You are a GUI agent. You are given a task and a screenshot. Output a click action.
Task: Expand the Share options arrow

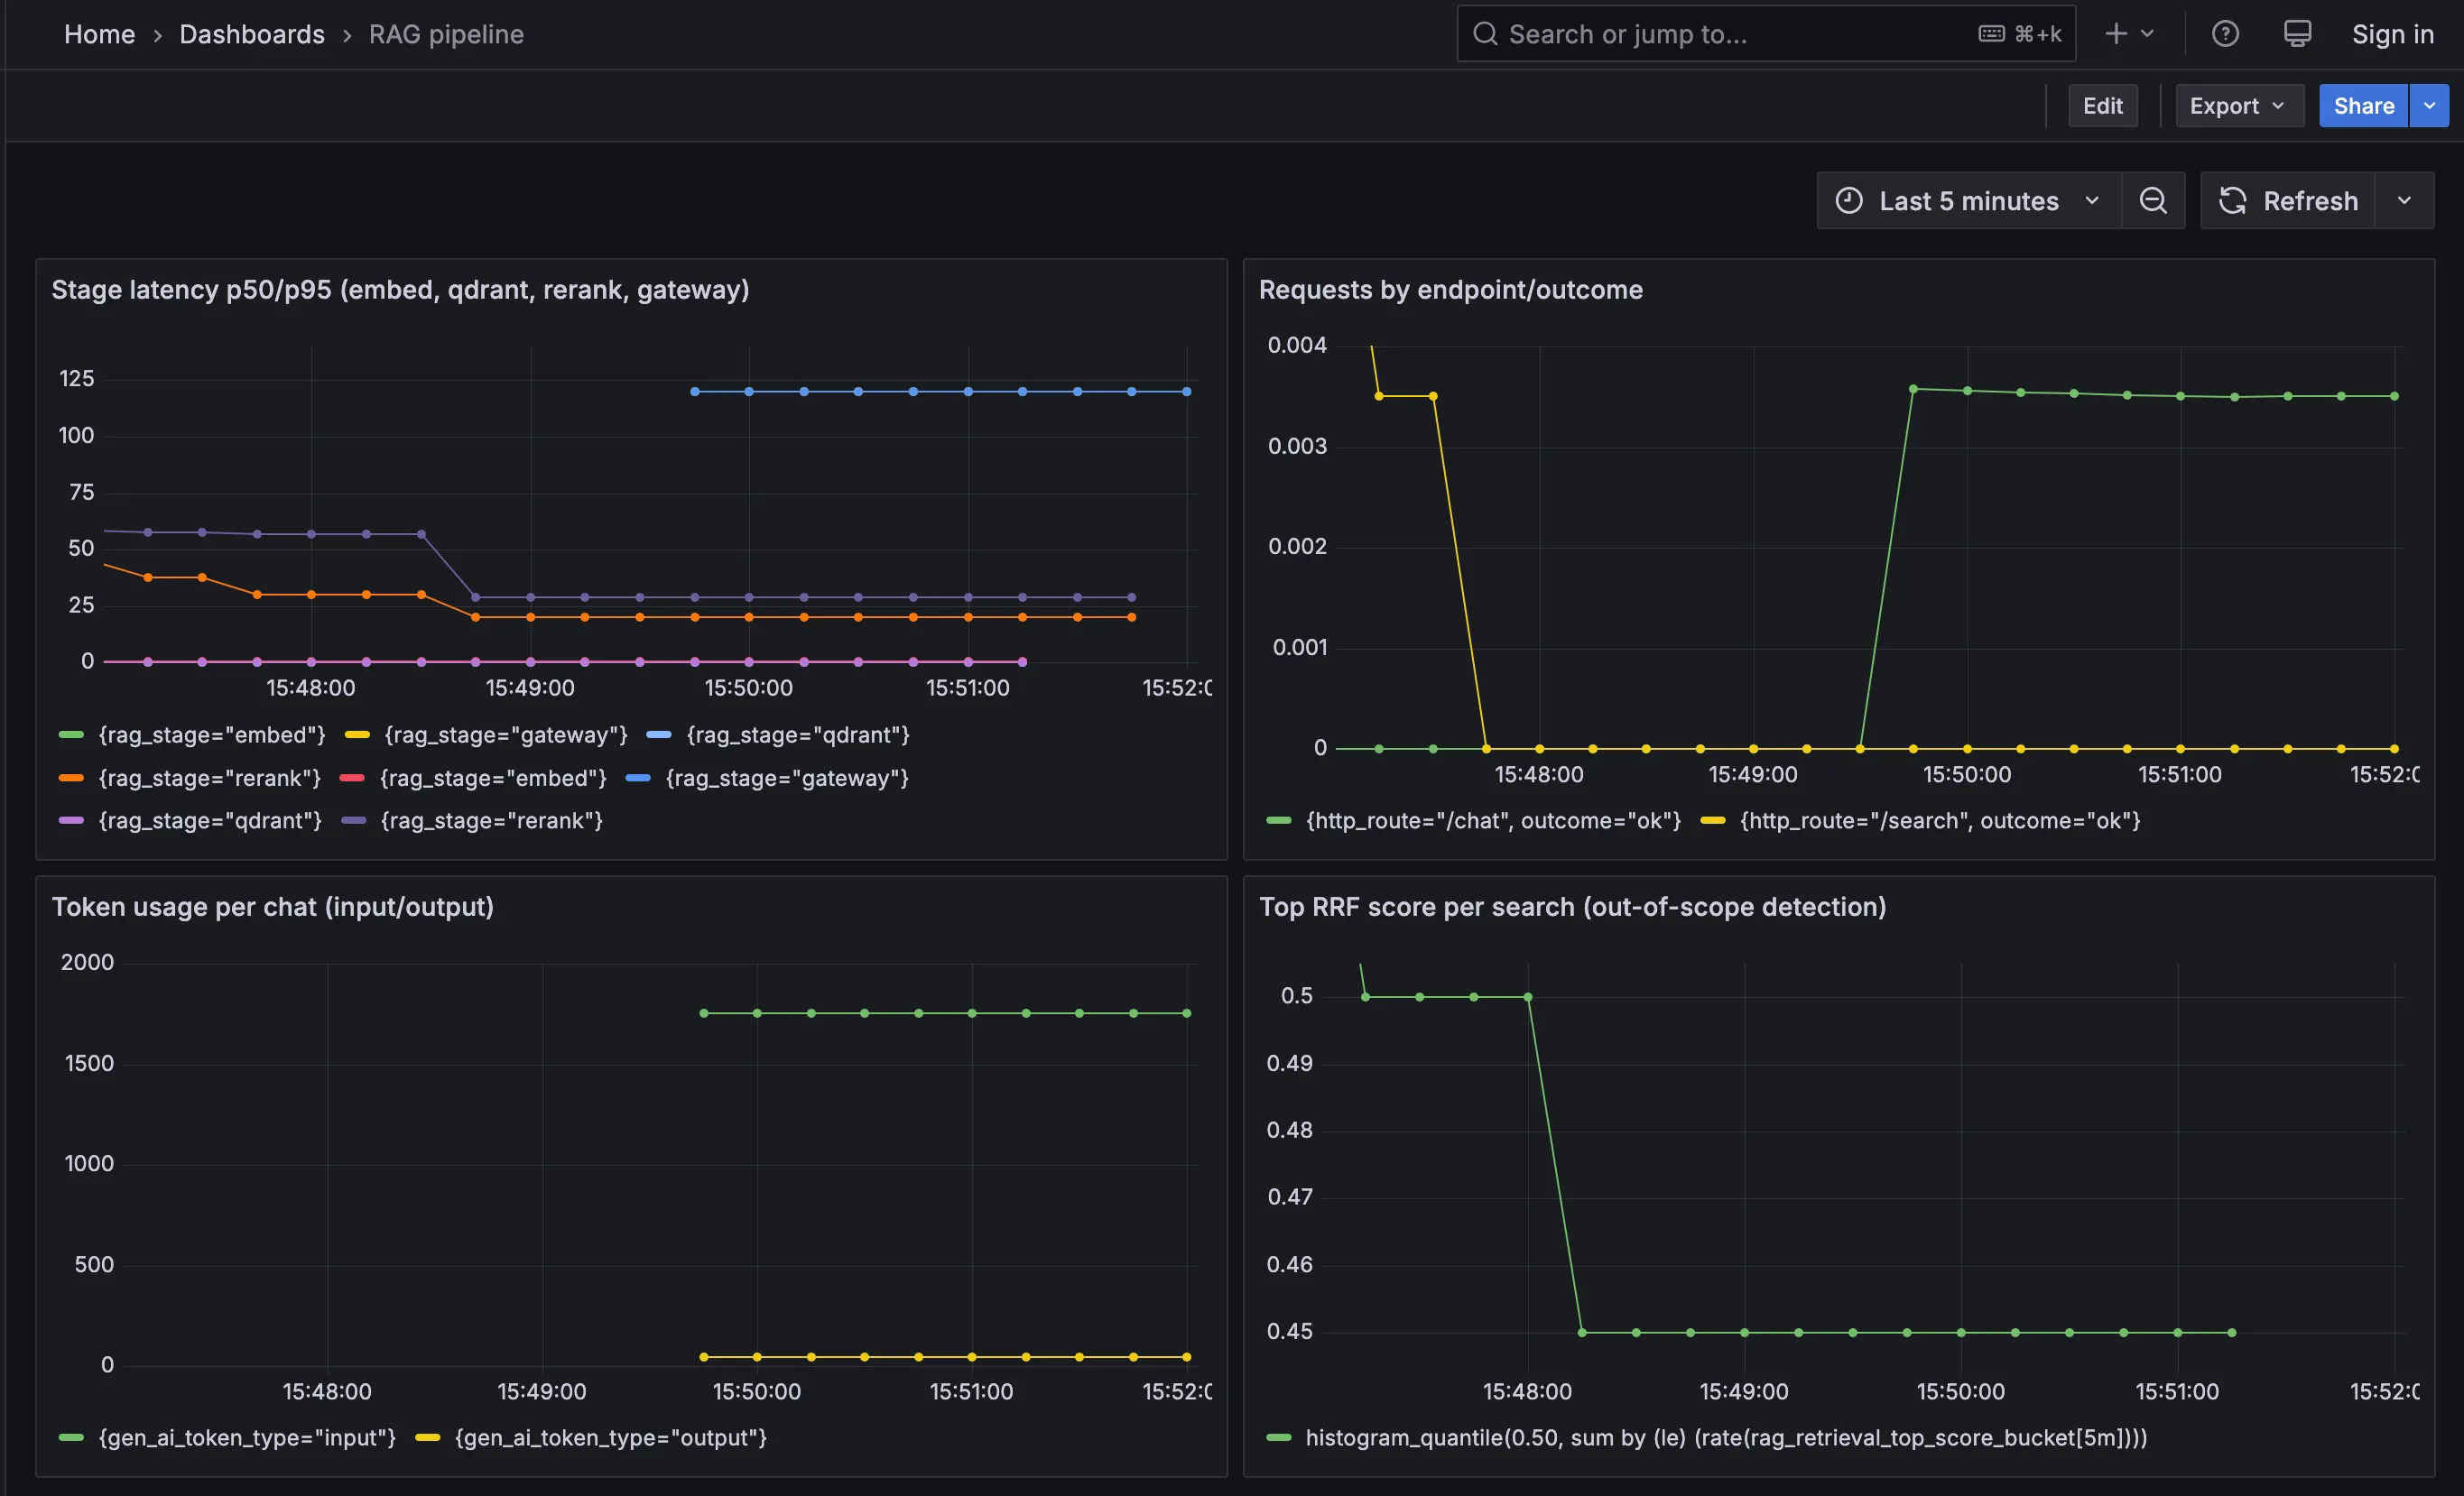pyautogui.click(x=2429, y=106)
